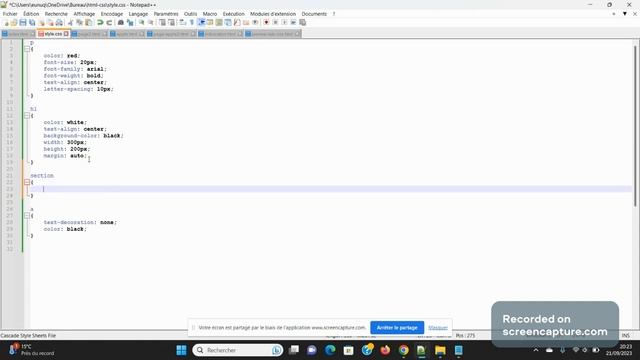Screen dimensions: 640x360
Task: Click the Print toolbar icon
Action: (59, 22)
